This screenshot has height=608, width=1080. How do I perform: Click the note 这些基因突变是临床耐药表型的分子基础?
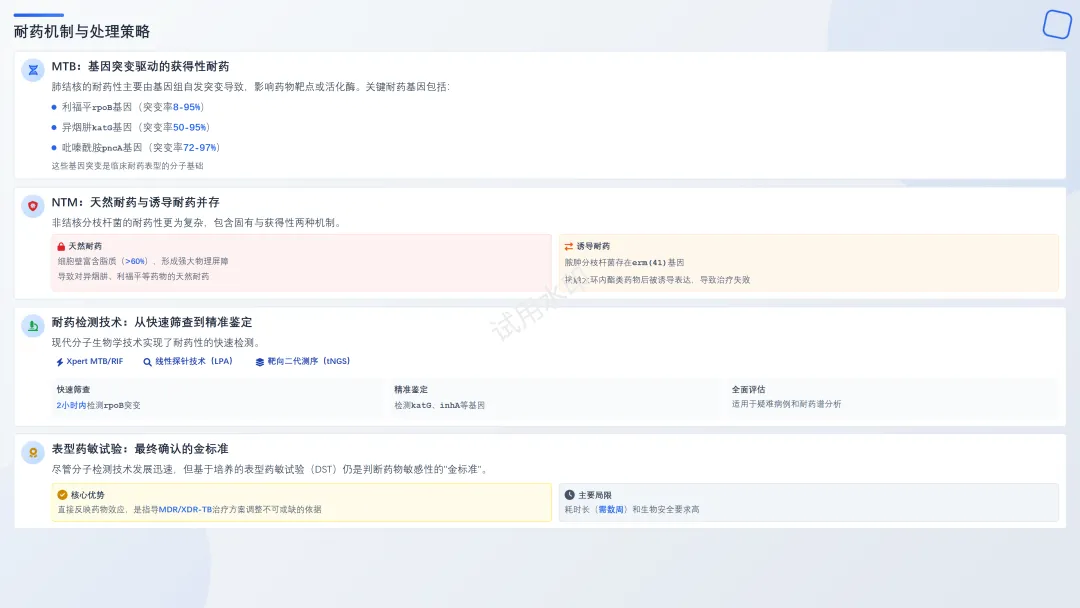pos(127,166)
